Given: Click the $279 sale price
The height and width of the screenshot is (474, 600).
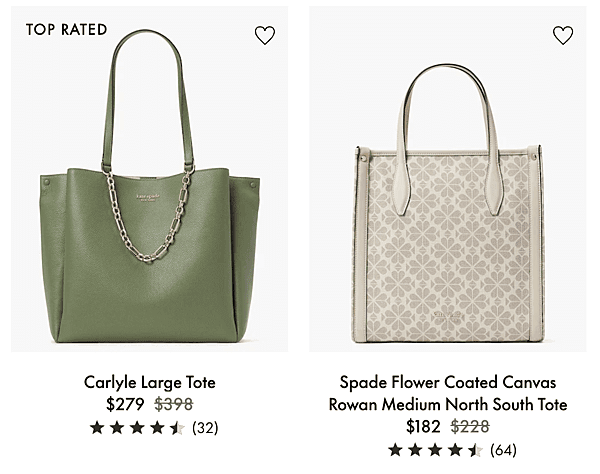Looking at the screenshot, I should [125, 404].
